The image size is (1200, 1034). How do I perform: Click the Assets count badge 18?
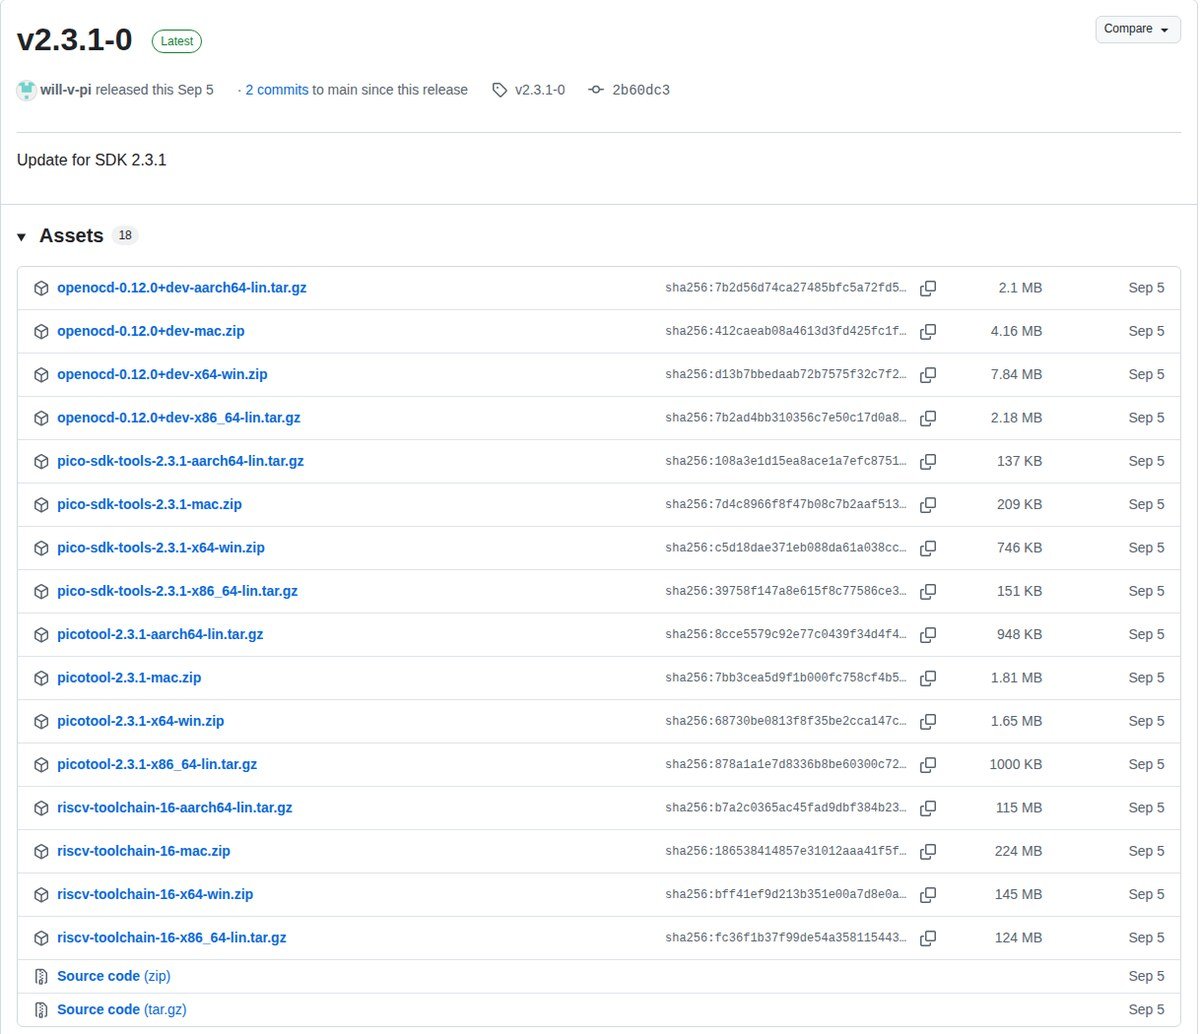coord(125,236)
